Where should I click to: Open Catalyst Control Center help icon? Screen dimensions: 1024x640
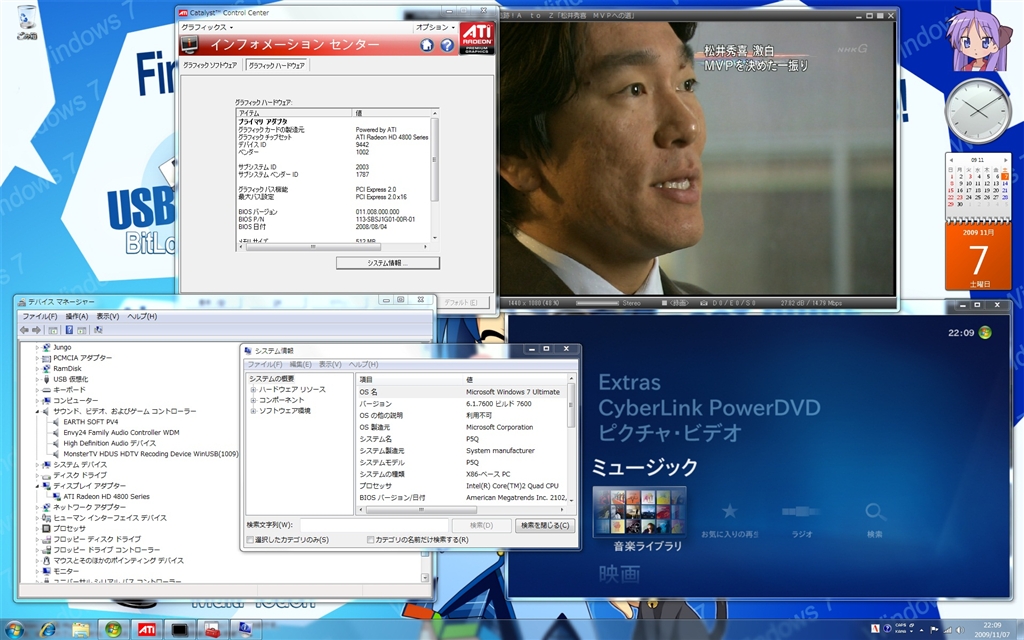pos(447,45)
